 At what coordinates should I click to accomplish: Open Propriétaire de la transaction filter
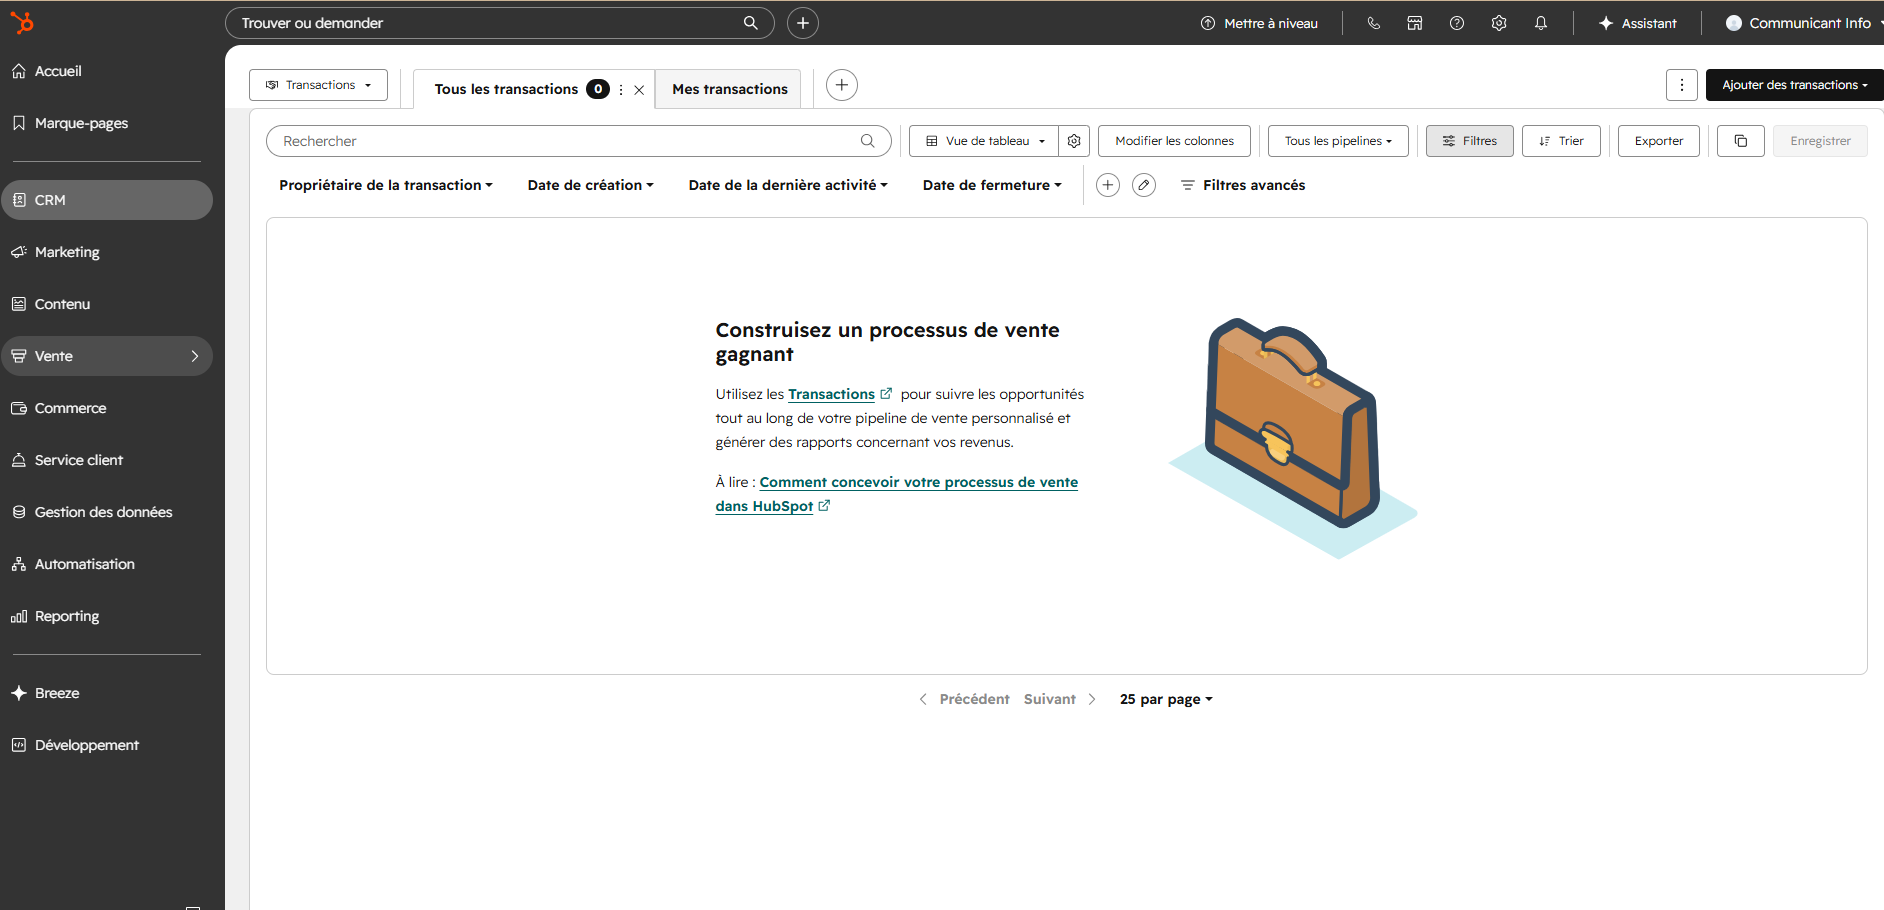click(386, 185)
